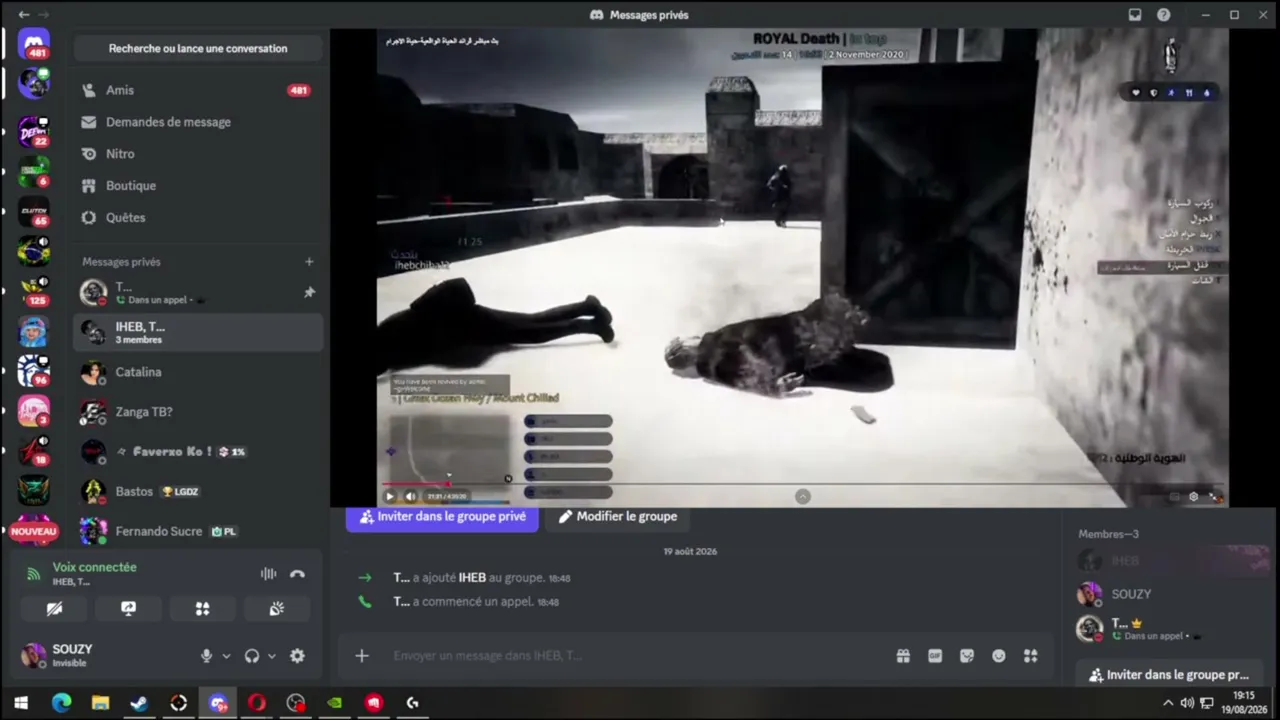Viewport: 1280px width, 720px height.
Task: Open the apps icon in message bar
Action: 1031,656
